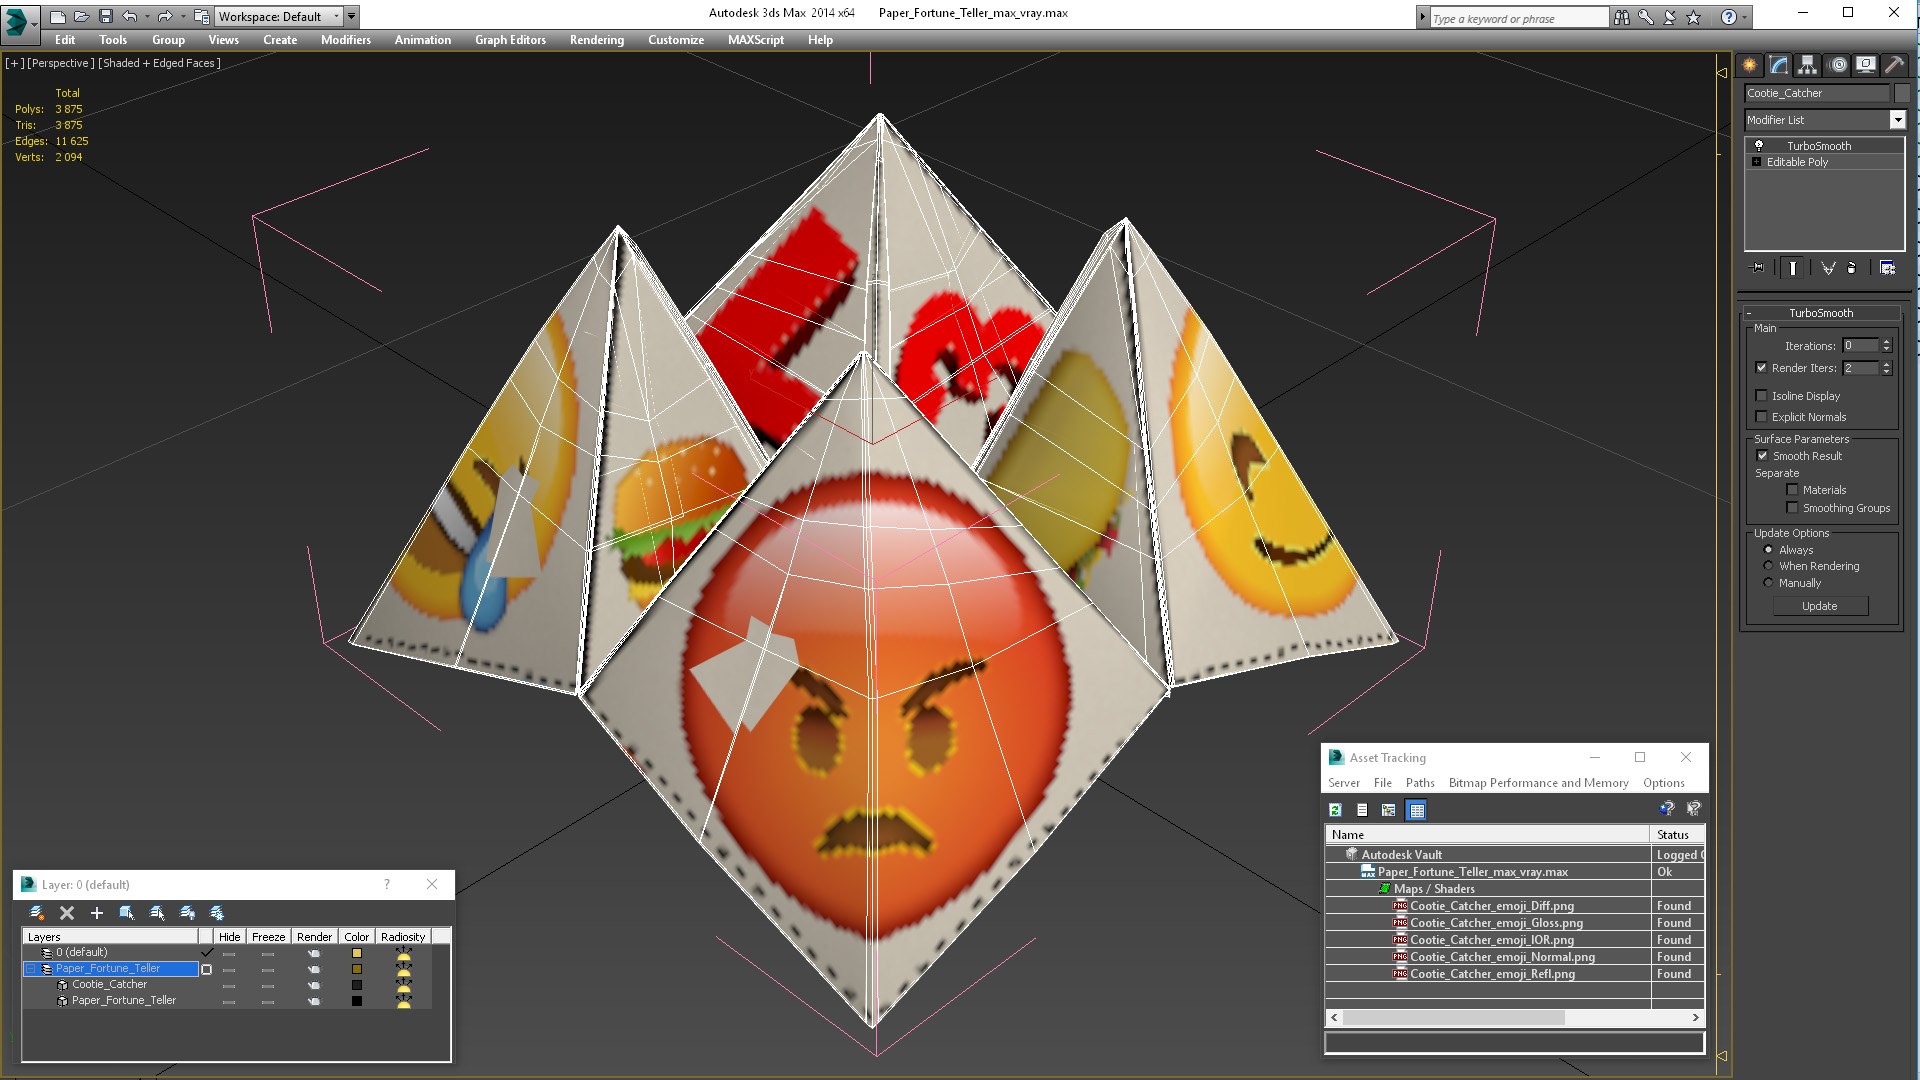Click the binoculars search icon
1920x1080 pixels.
(x=1621, y=17)
